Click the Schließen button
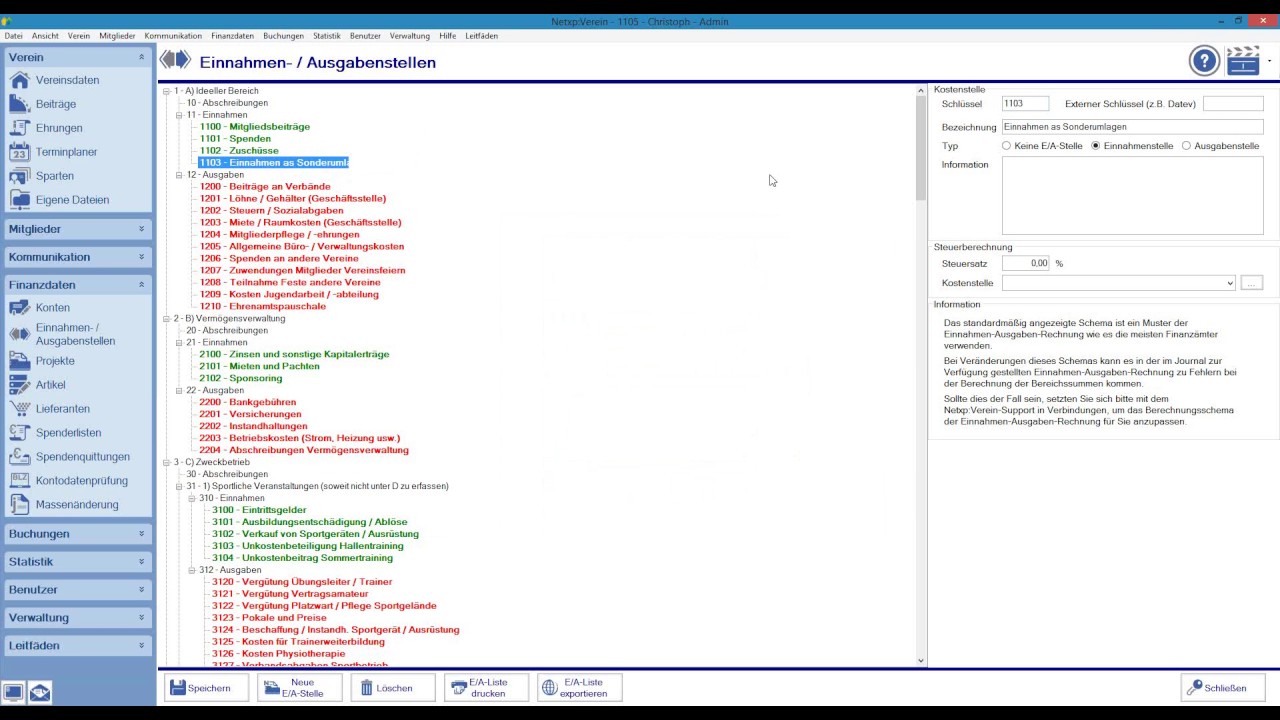Viewport: 1280px width, 720px height. (1222, 688)
